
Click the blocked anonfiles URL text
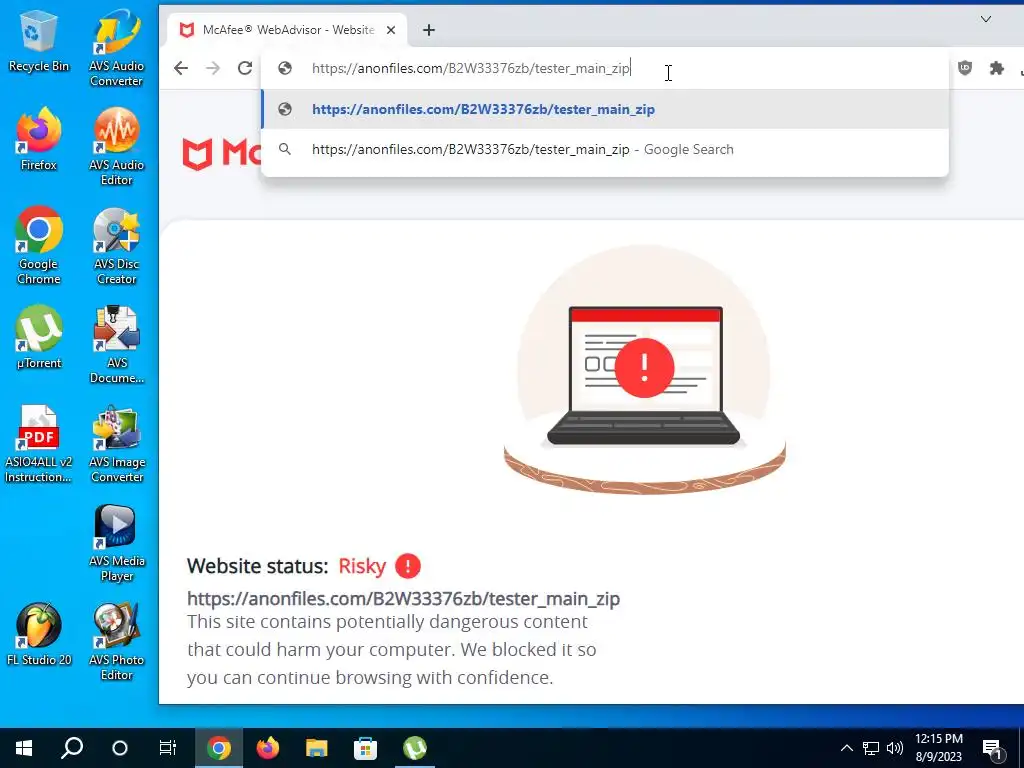click(403, 599)
